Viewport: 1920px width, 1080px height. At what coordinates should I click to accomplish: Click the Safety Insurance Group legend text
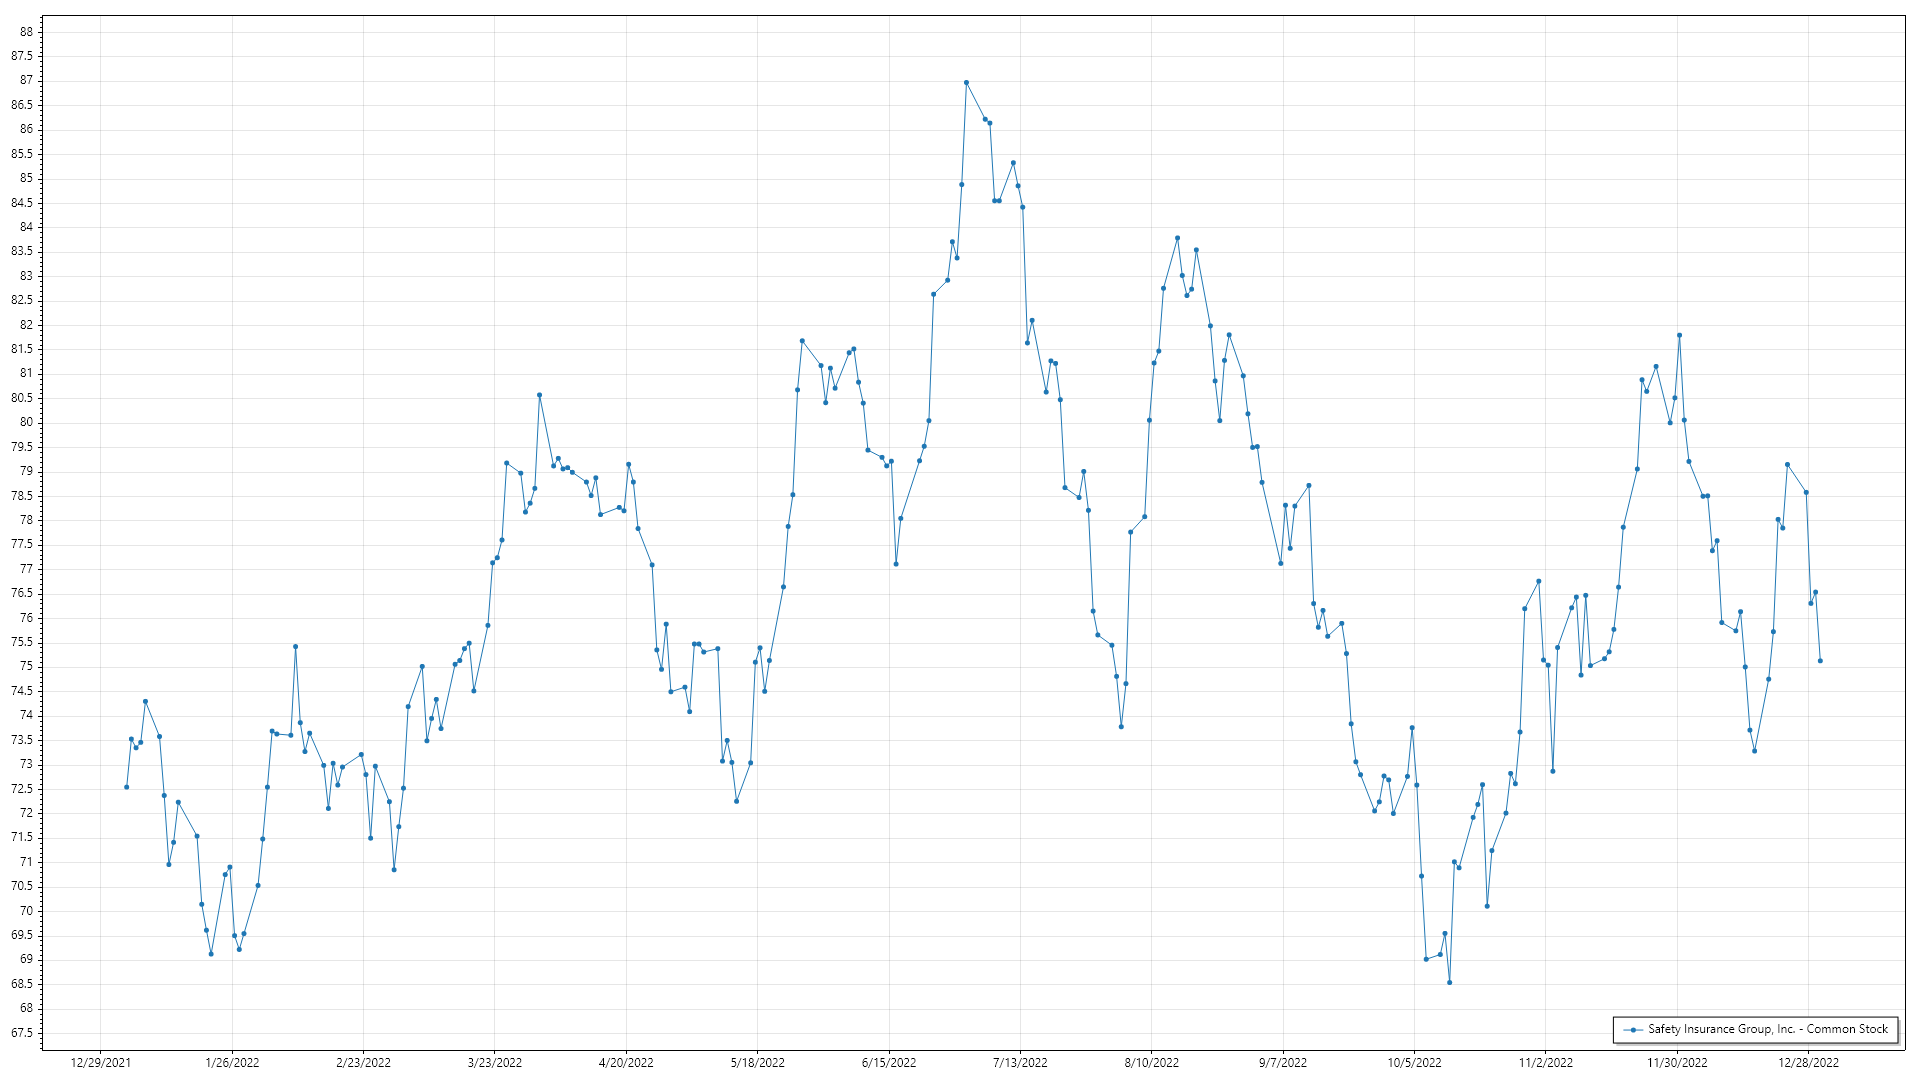tap(1767, 1029)
